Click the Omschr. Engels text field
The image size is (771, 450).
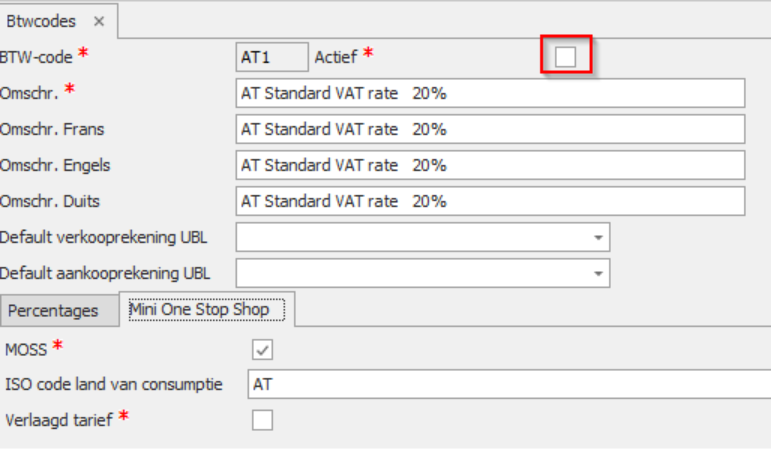point(490,165)
